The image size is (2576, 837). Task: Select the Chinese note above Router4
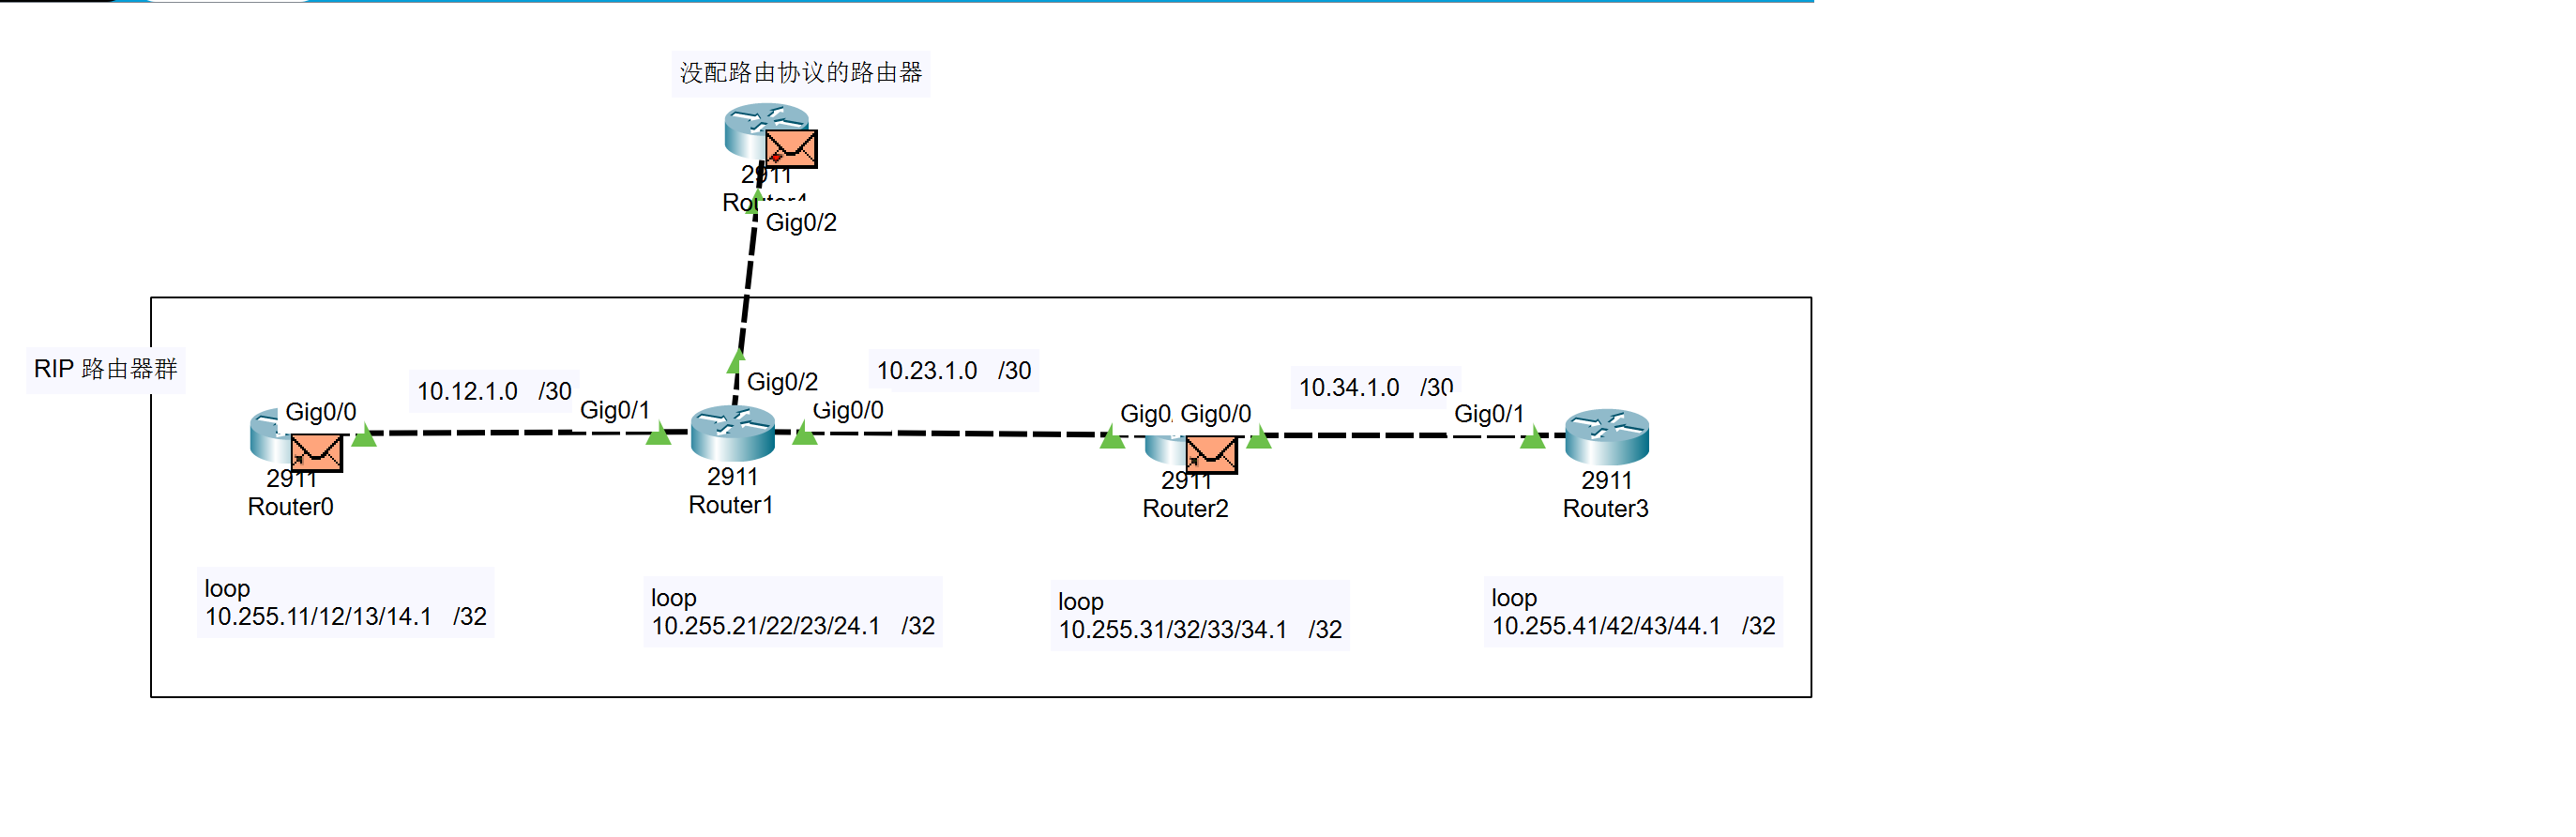tap(801, 73)
